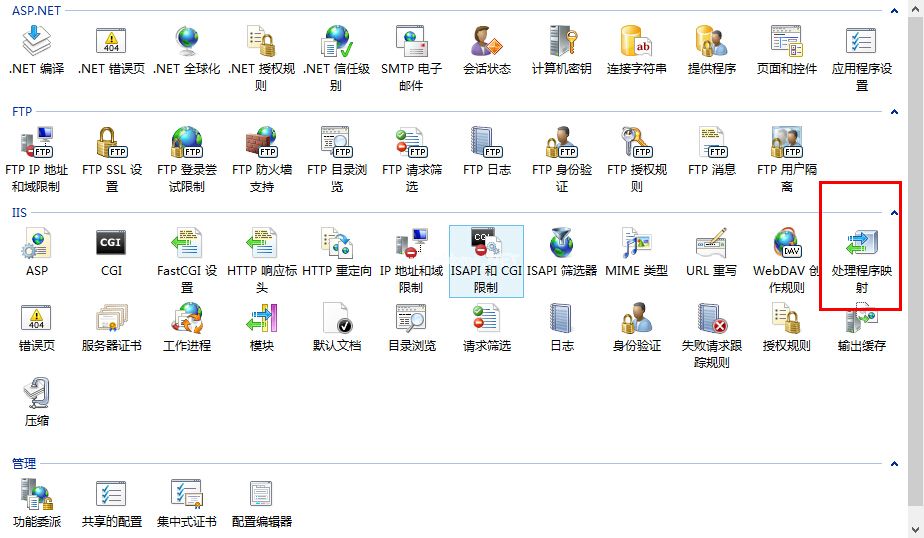Open 服务器证书 server certificates
Image resolution: width=924 pixels, height=538 pixels.
click(111, 320)
